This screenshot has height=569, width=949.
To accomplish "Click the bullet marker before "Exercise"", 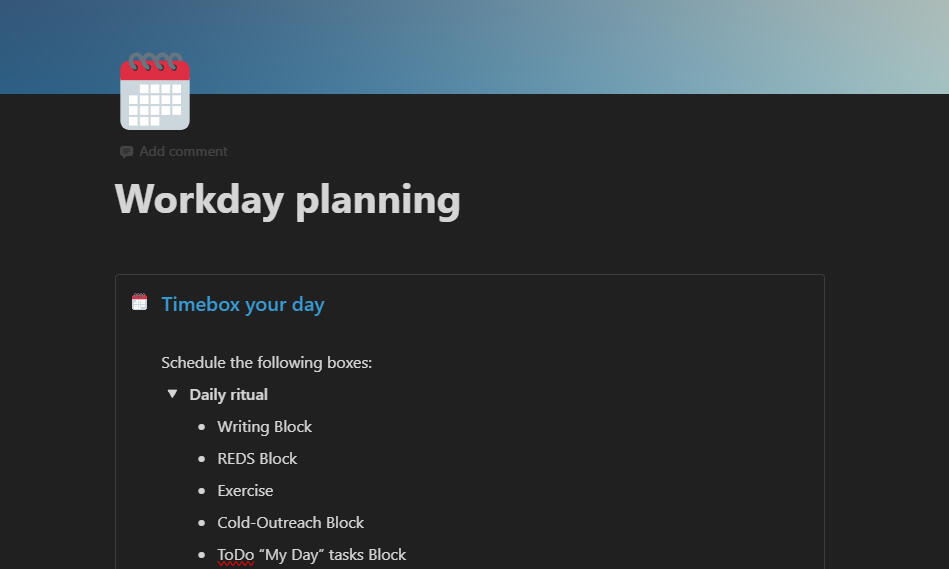I will pyautogui.click(x=201, y=491).
